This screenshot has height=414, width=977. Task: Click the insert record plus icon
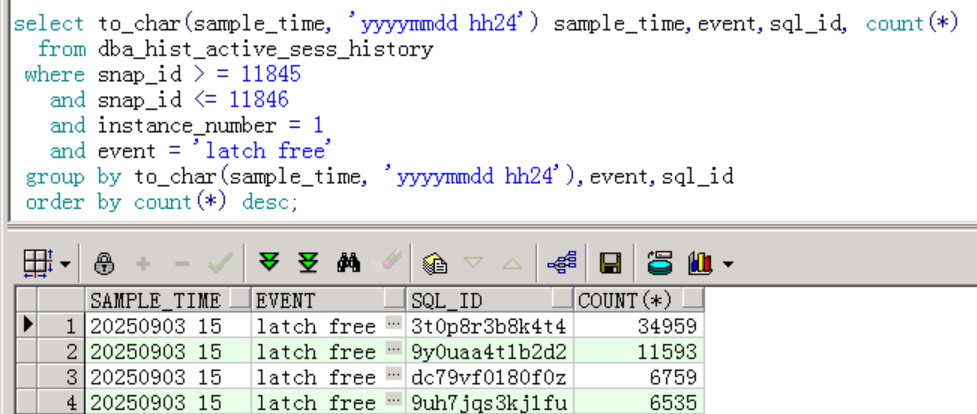[x=143, y=264]
